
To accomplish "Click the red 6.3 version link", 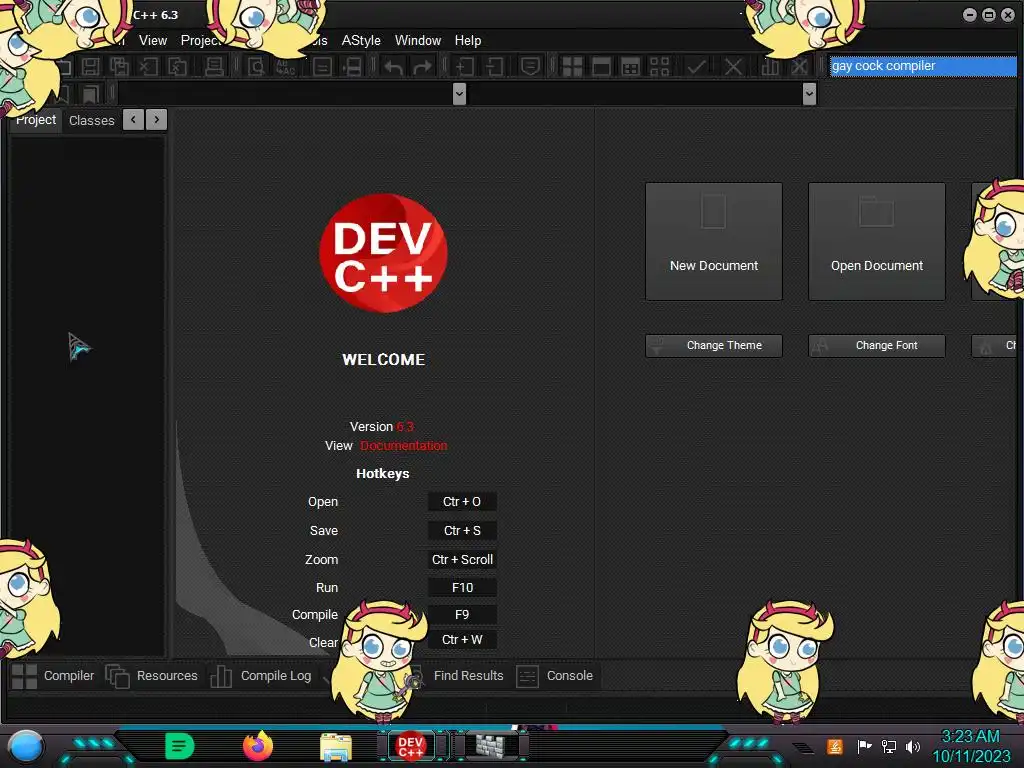I will tap(405, 426).
